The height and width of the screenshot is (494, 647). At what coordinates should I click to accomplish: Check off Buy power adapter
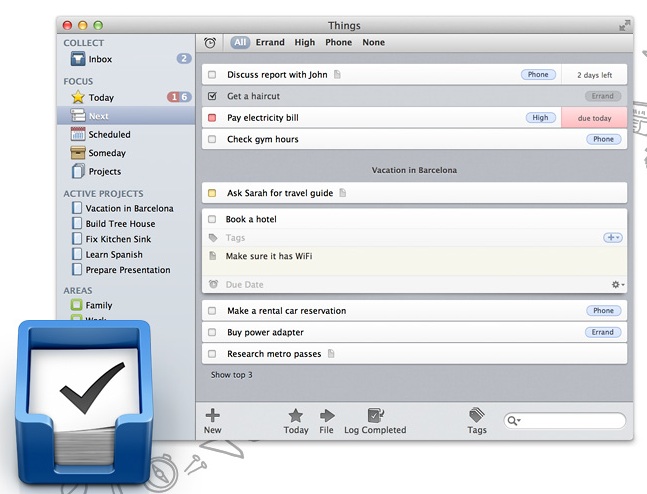(212, 332)
